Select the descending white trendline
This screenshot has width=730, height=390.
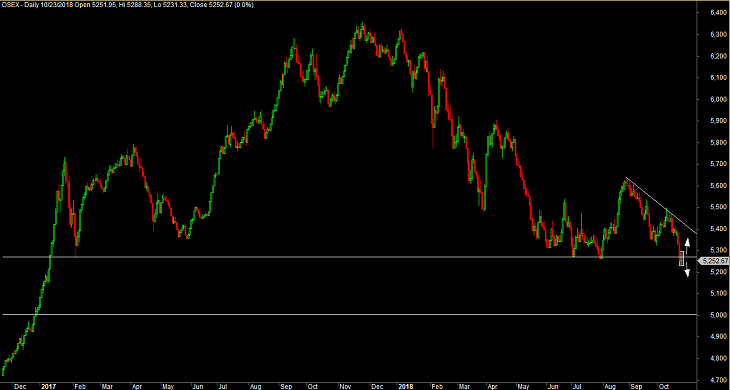(661, 205)
